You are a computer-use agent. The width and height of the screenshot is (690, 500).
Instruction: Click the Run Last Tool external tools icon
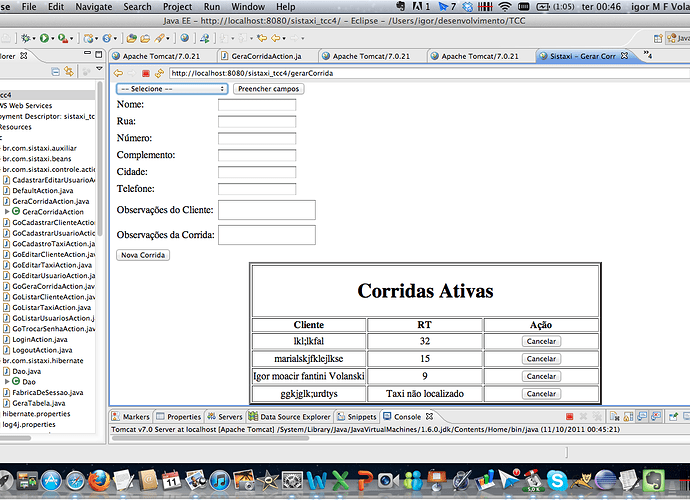63,38
